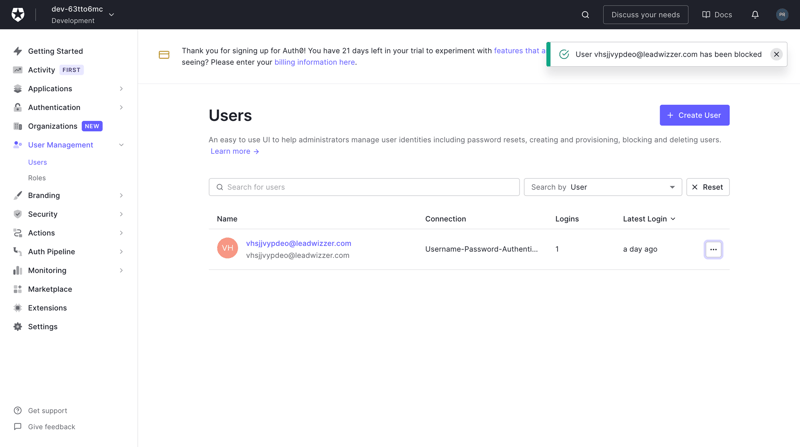Expand the Monitoring menu chevron
This screenshot has width=800, height=447.
point(121,270)
